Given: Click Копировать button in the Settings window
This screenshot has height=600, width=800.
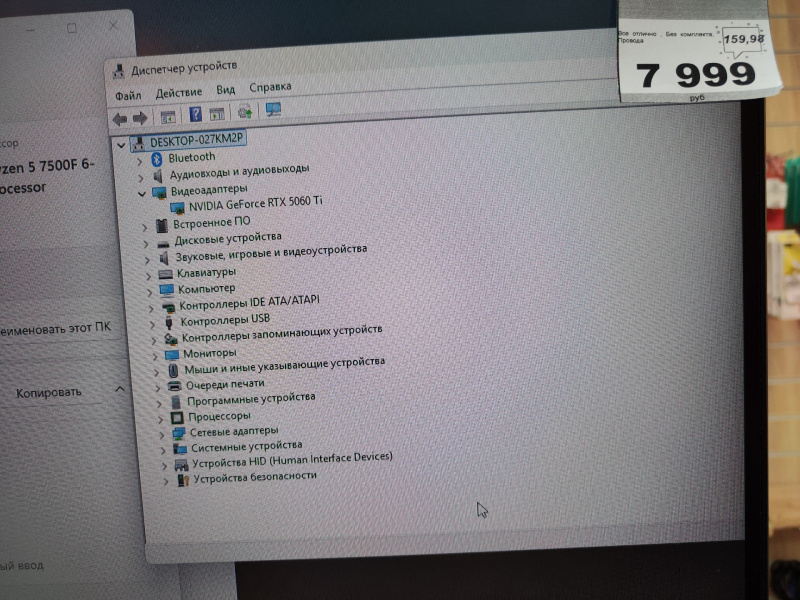Looking at the screenshot, I should tap(48, 393).
